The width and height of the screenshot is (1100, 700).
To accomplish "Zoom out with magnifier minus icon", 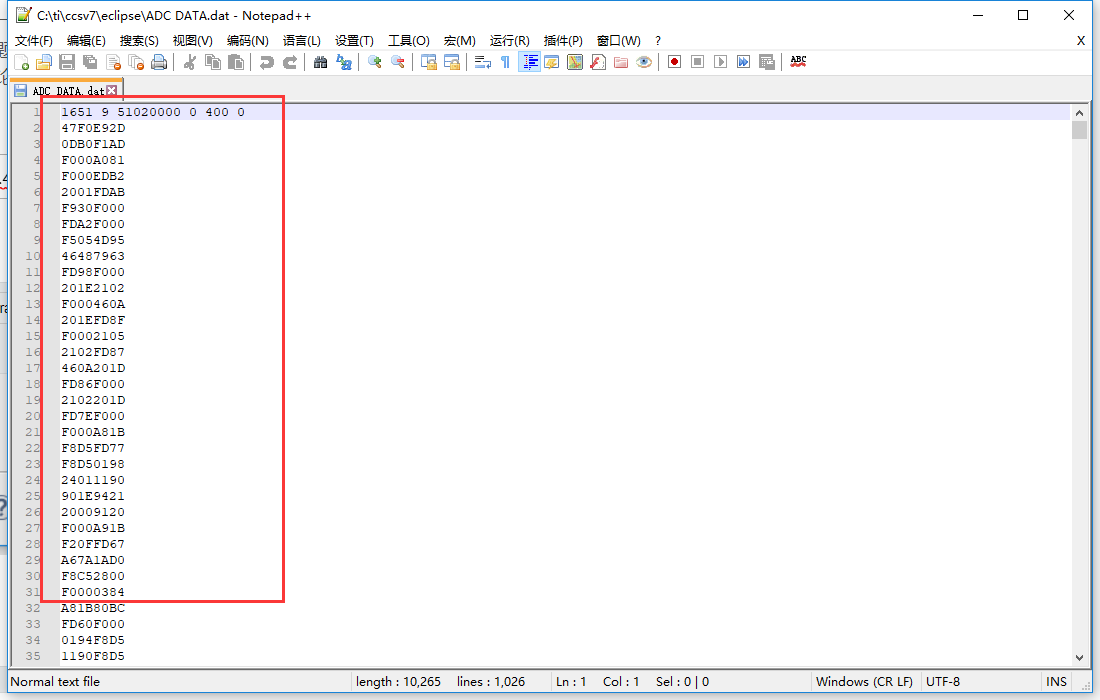I will click(x=398, y=62).
